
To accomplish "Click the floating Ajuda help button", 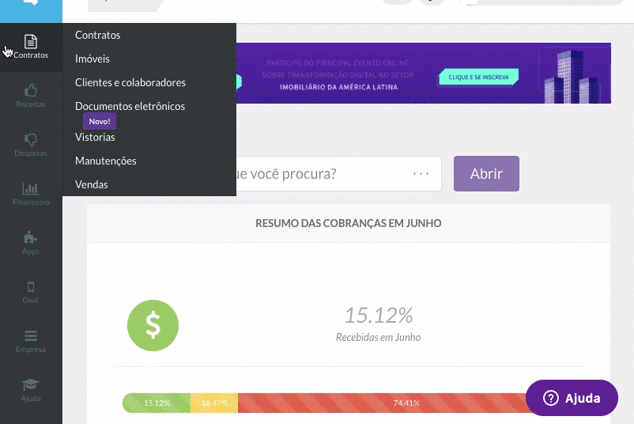I will pyautogui.click(x=572, y=398).
